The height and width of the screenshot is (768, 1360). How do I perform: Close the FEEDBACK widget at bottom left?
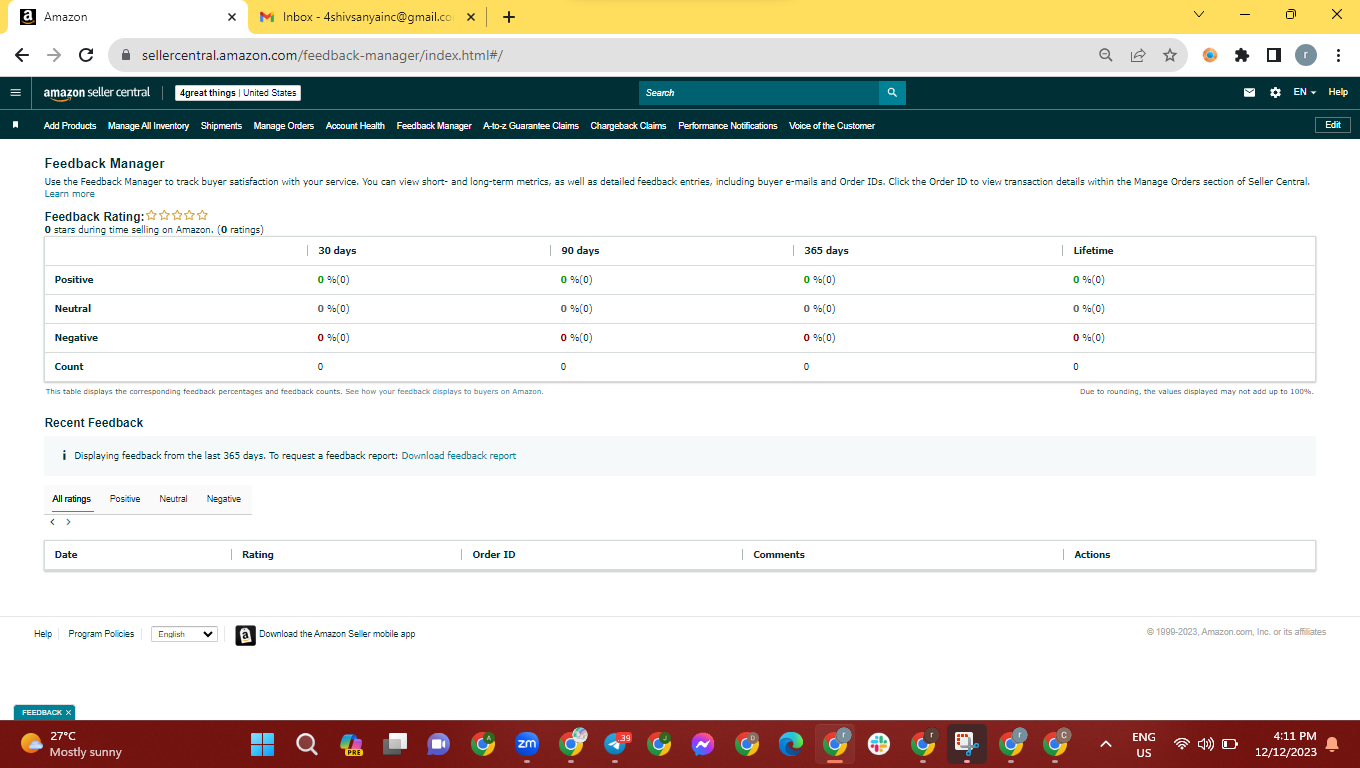tap(68, 713)
